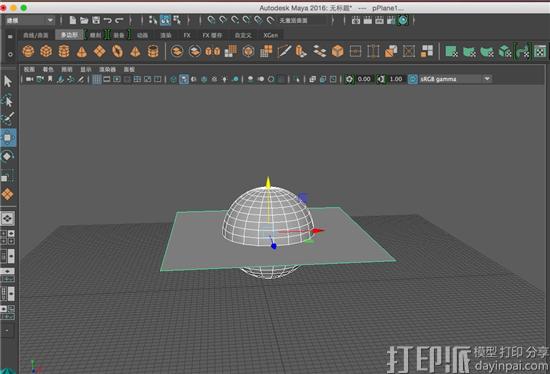Viewport: 550px width, 374px height.
Task: Add a polygon torus from the shelf
Action: point(118,51)
